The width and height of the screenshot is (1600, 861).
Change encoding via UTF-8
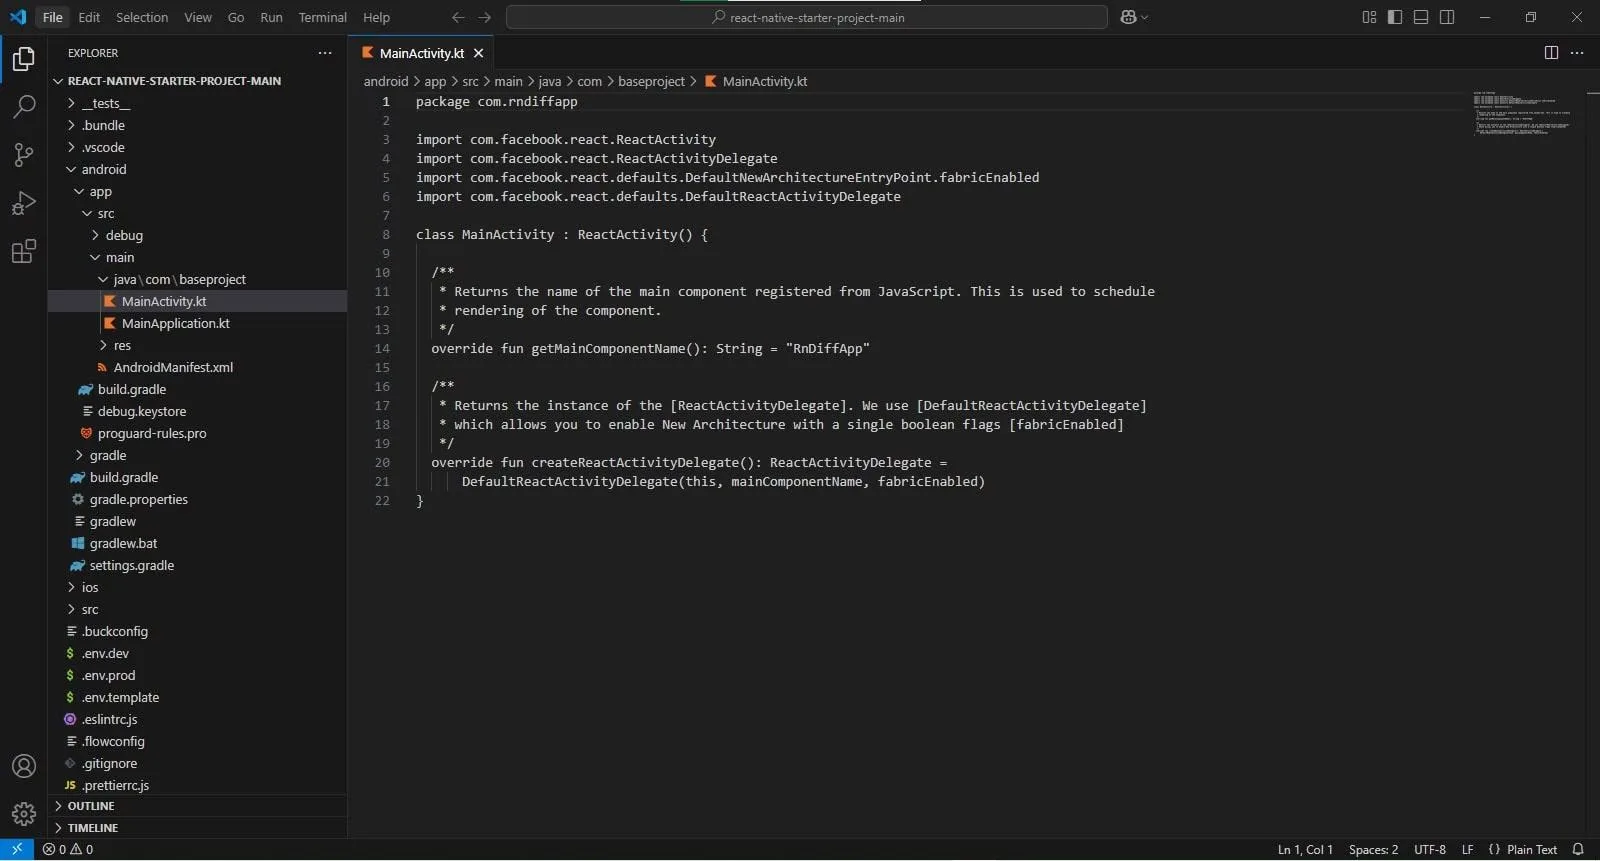1430,849
